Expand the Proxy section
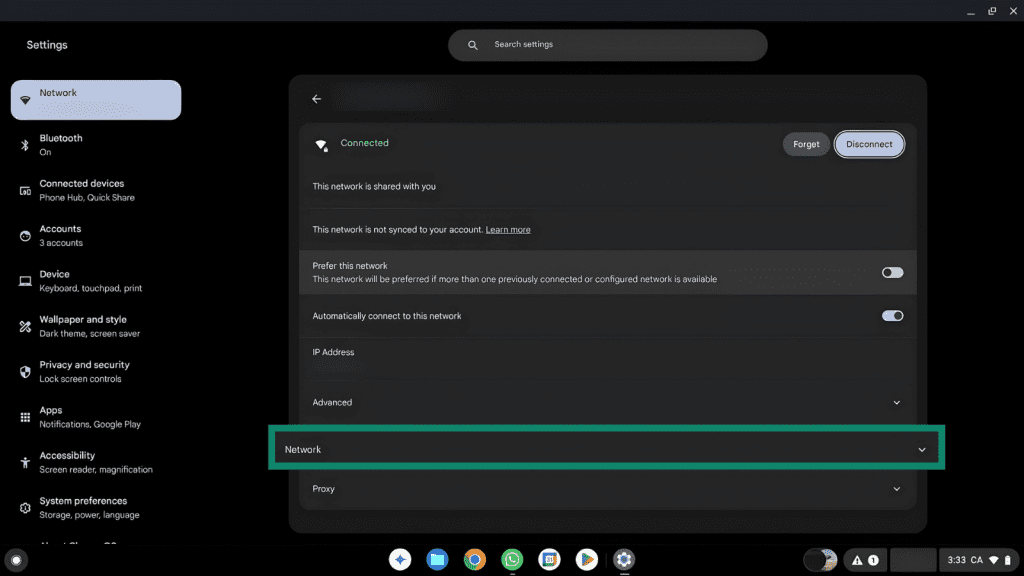This screenshot has width=1024, height=576. [x=896, y=489]
